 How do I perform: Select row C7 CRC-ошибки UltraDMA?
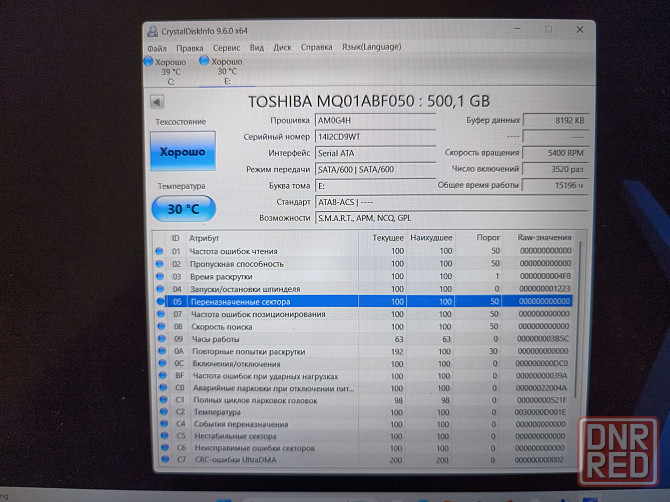pyautogui.click(x=364, y=460)
